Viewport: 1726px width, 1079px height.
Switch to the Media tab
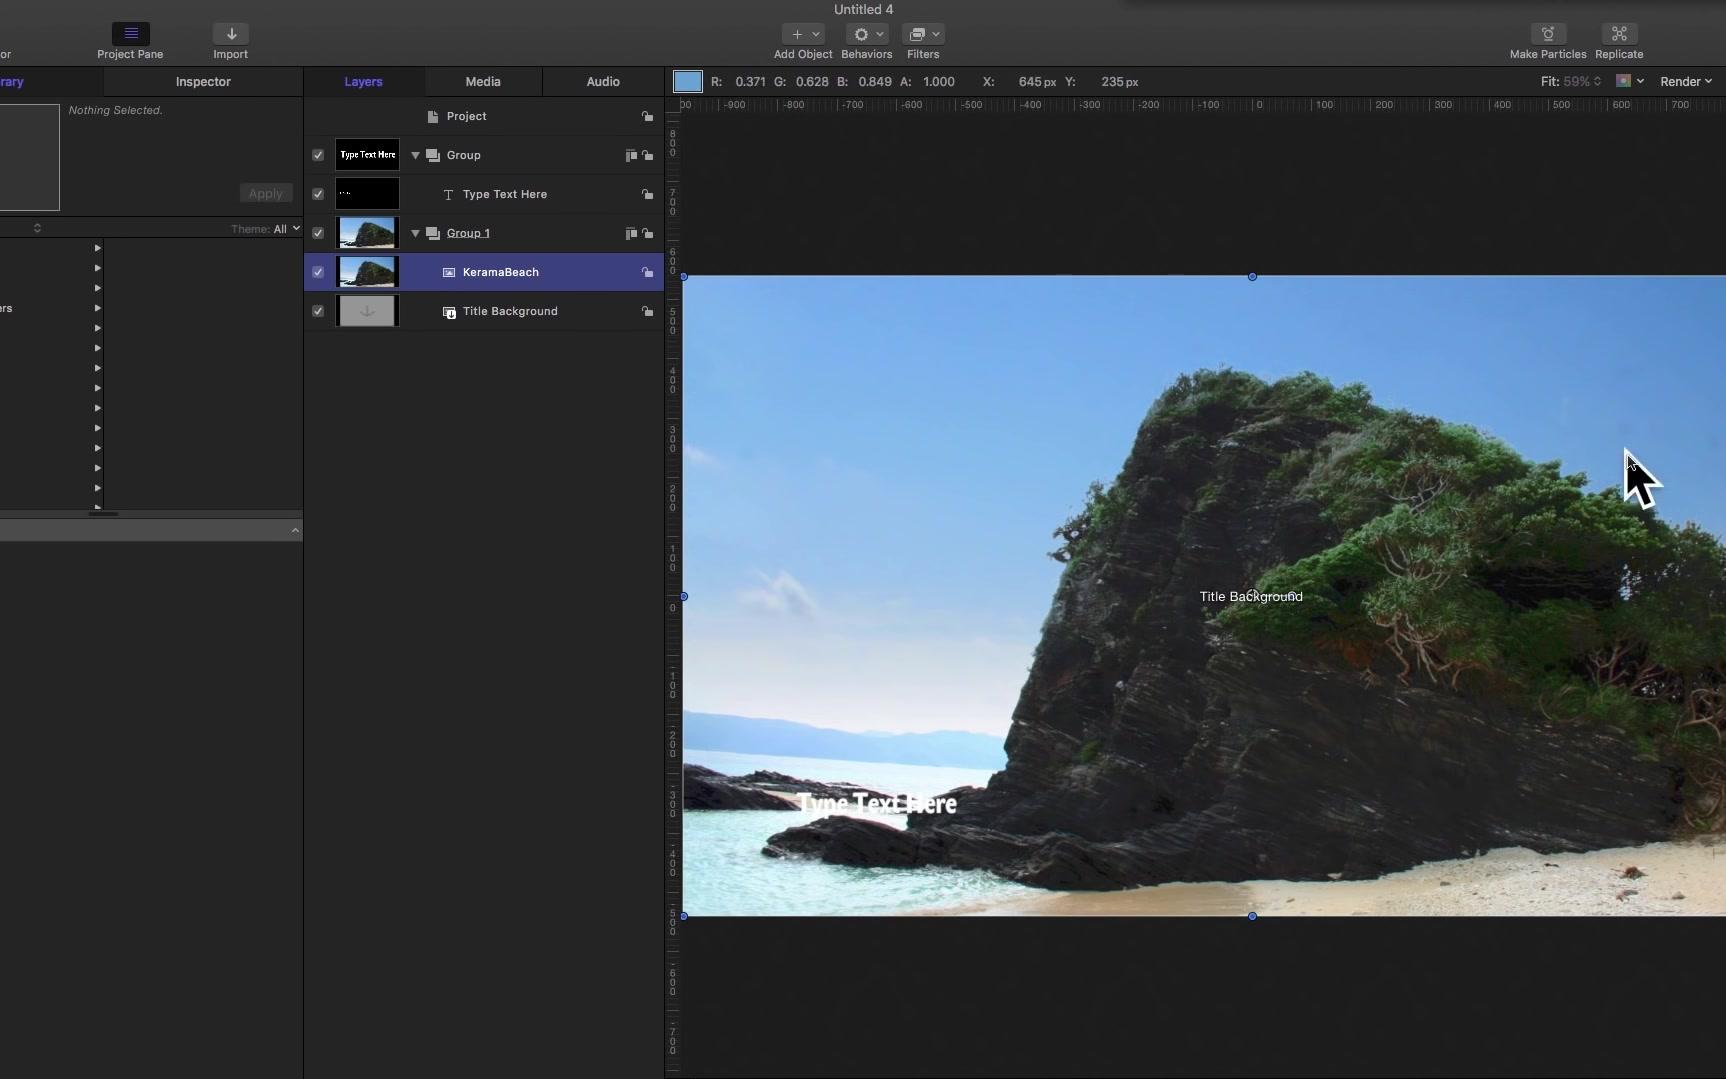pos(483,81)
